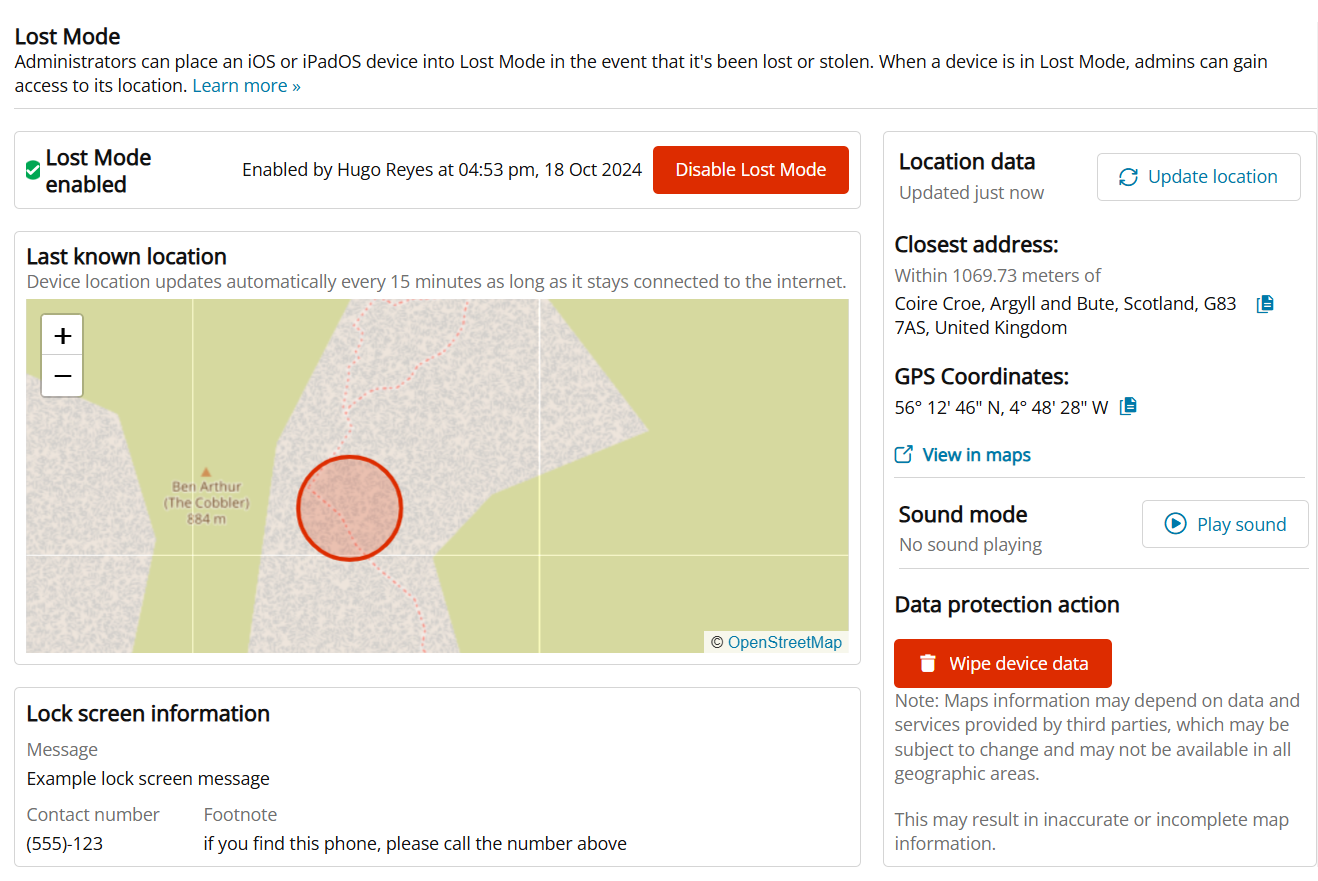Click the Example lock screen message text
The height and width of the screenshot is (881, 1318).
[x=148, y=779]
